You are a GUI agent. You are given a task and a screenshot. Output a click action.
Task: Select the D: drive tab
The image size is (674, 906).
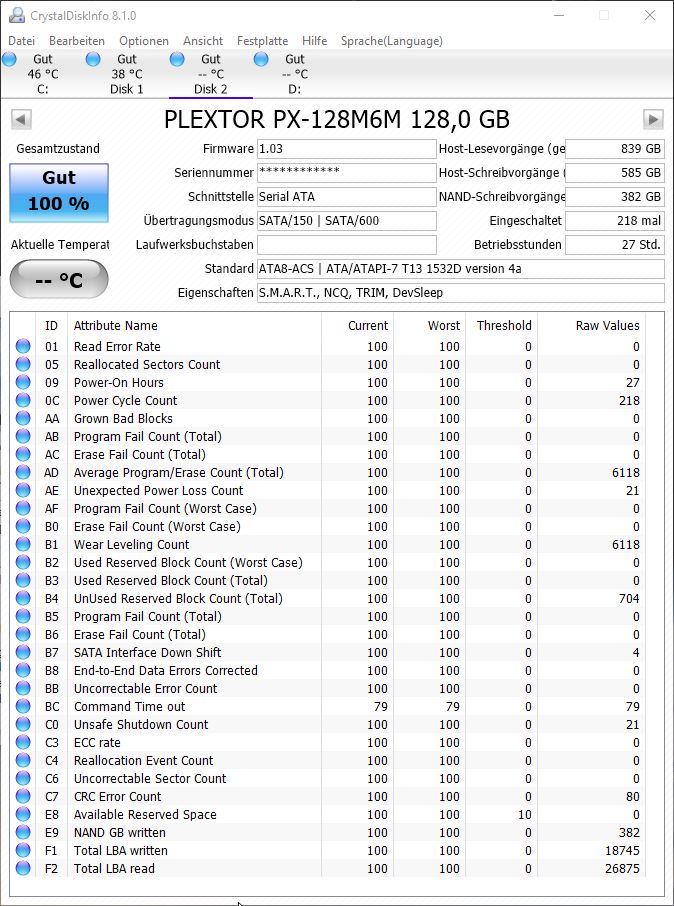click(x=295, y=74)
